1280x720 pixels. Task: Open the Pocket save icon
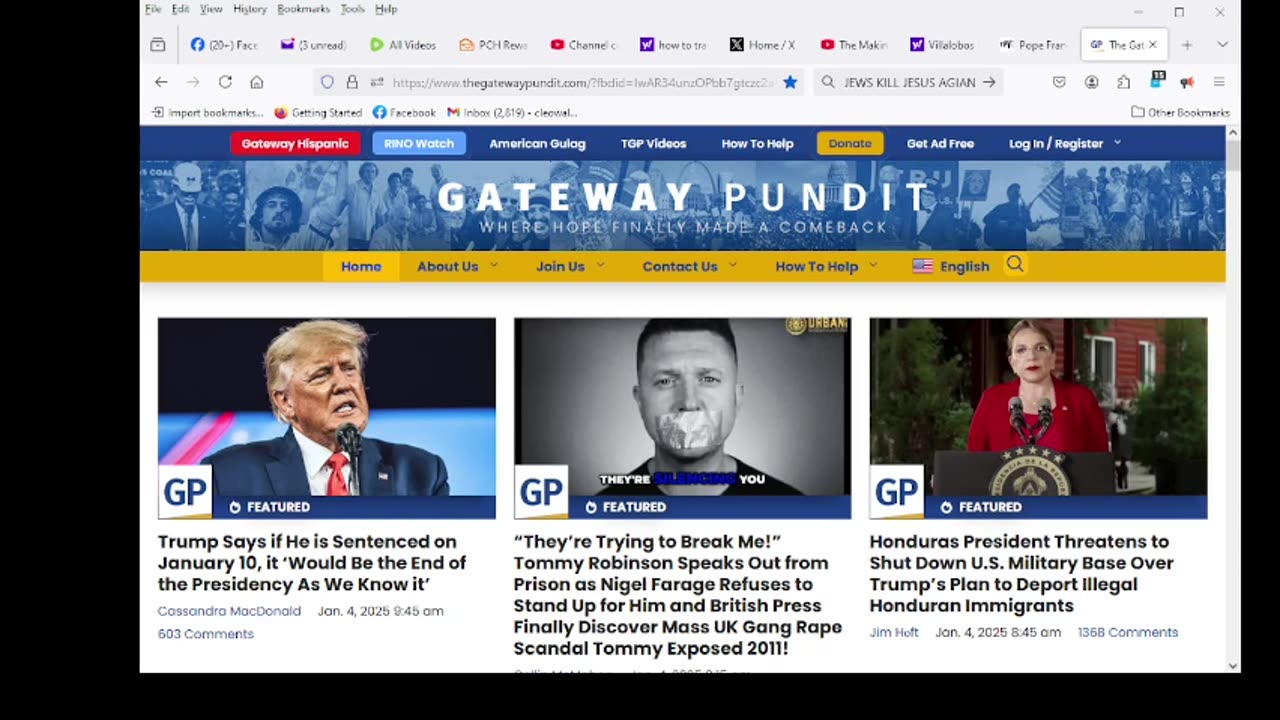pos(1059,82)
